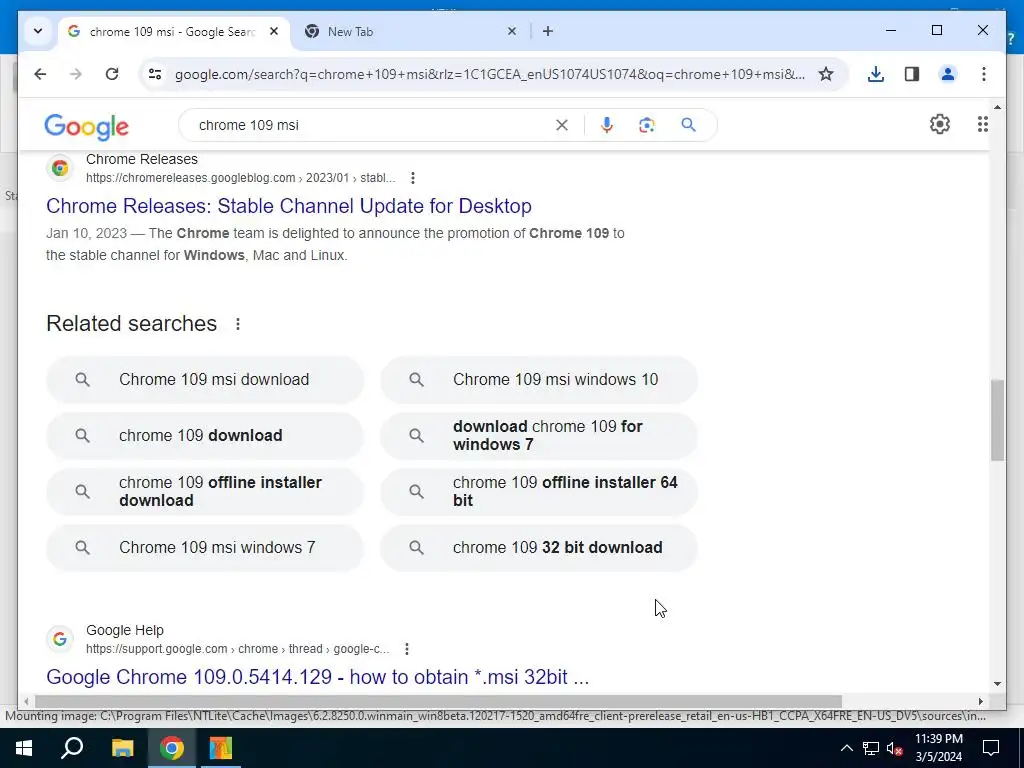
Task: Show hidden system tray icons
Action: click(x=846, y=748)
